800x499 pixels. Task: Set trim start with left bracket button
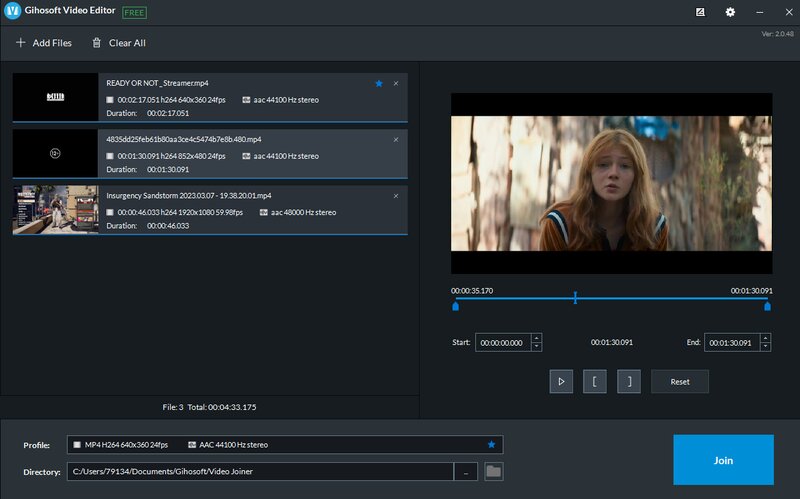pyautogui.click(x=595, y=382)
